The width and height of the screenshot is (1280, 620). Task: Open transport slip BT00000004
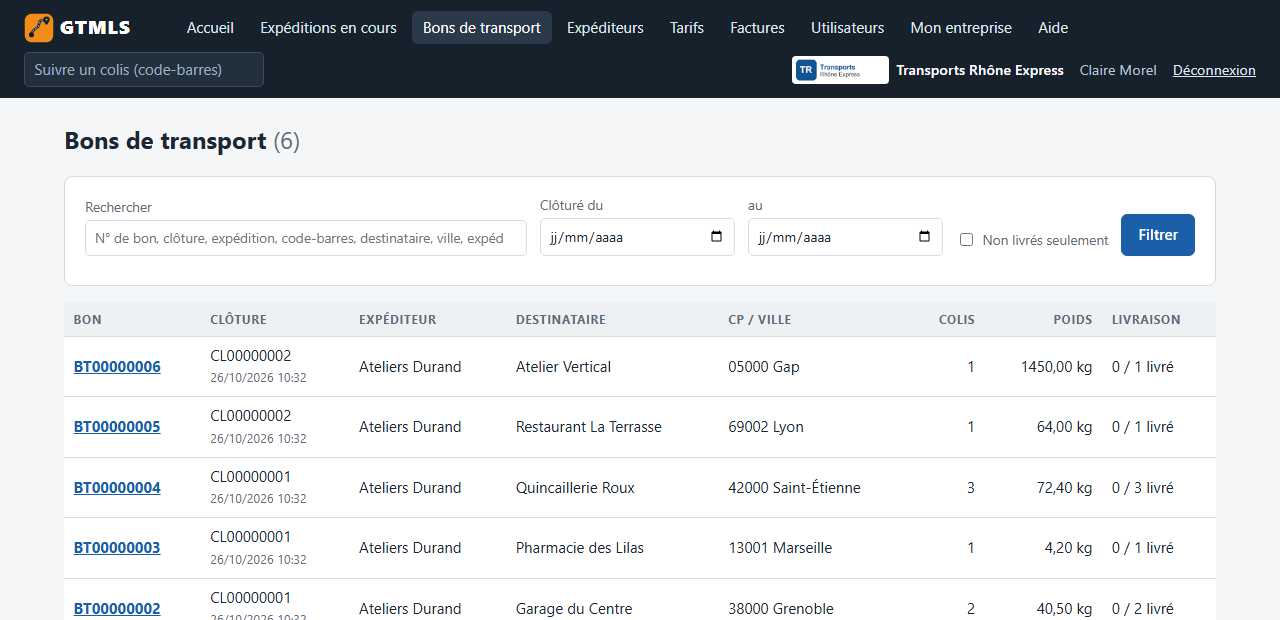pos(117,488)
